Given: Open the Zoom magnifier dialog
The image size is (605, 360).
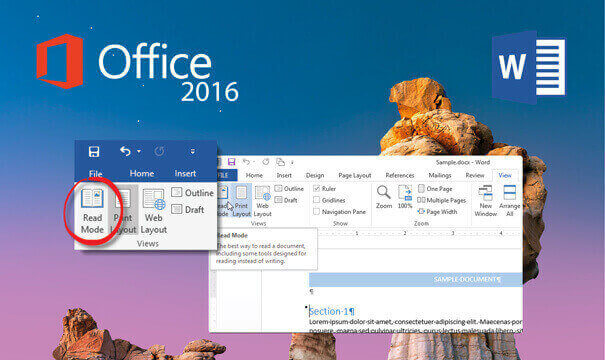Looking at the screenshot, I should click(x=384, y=197).
